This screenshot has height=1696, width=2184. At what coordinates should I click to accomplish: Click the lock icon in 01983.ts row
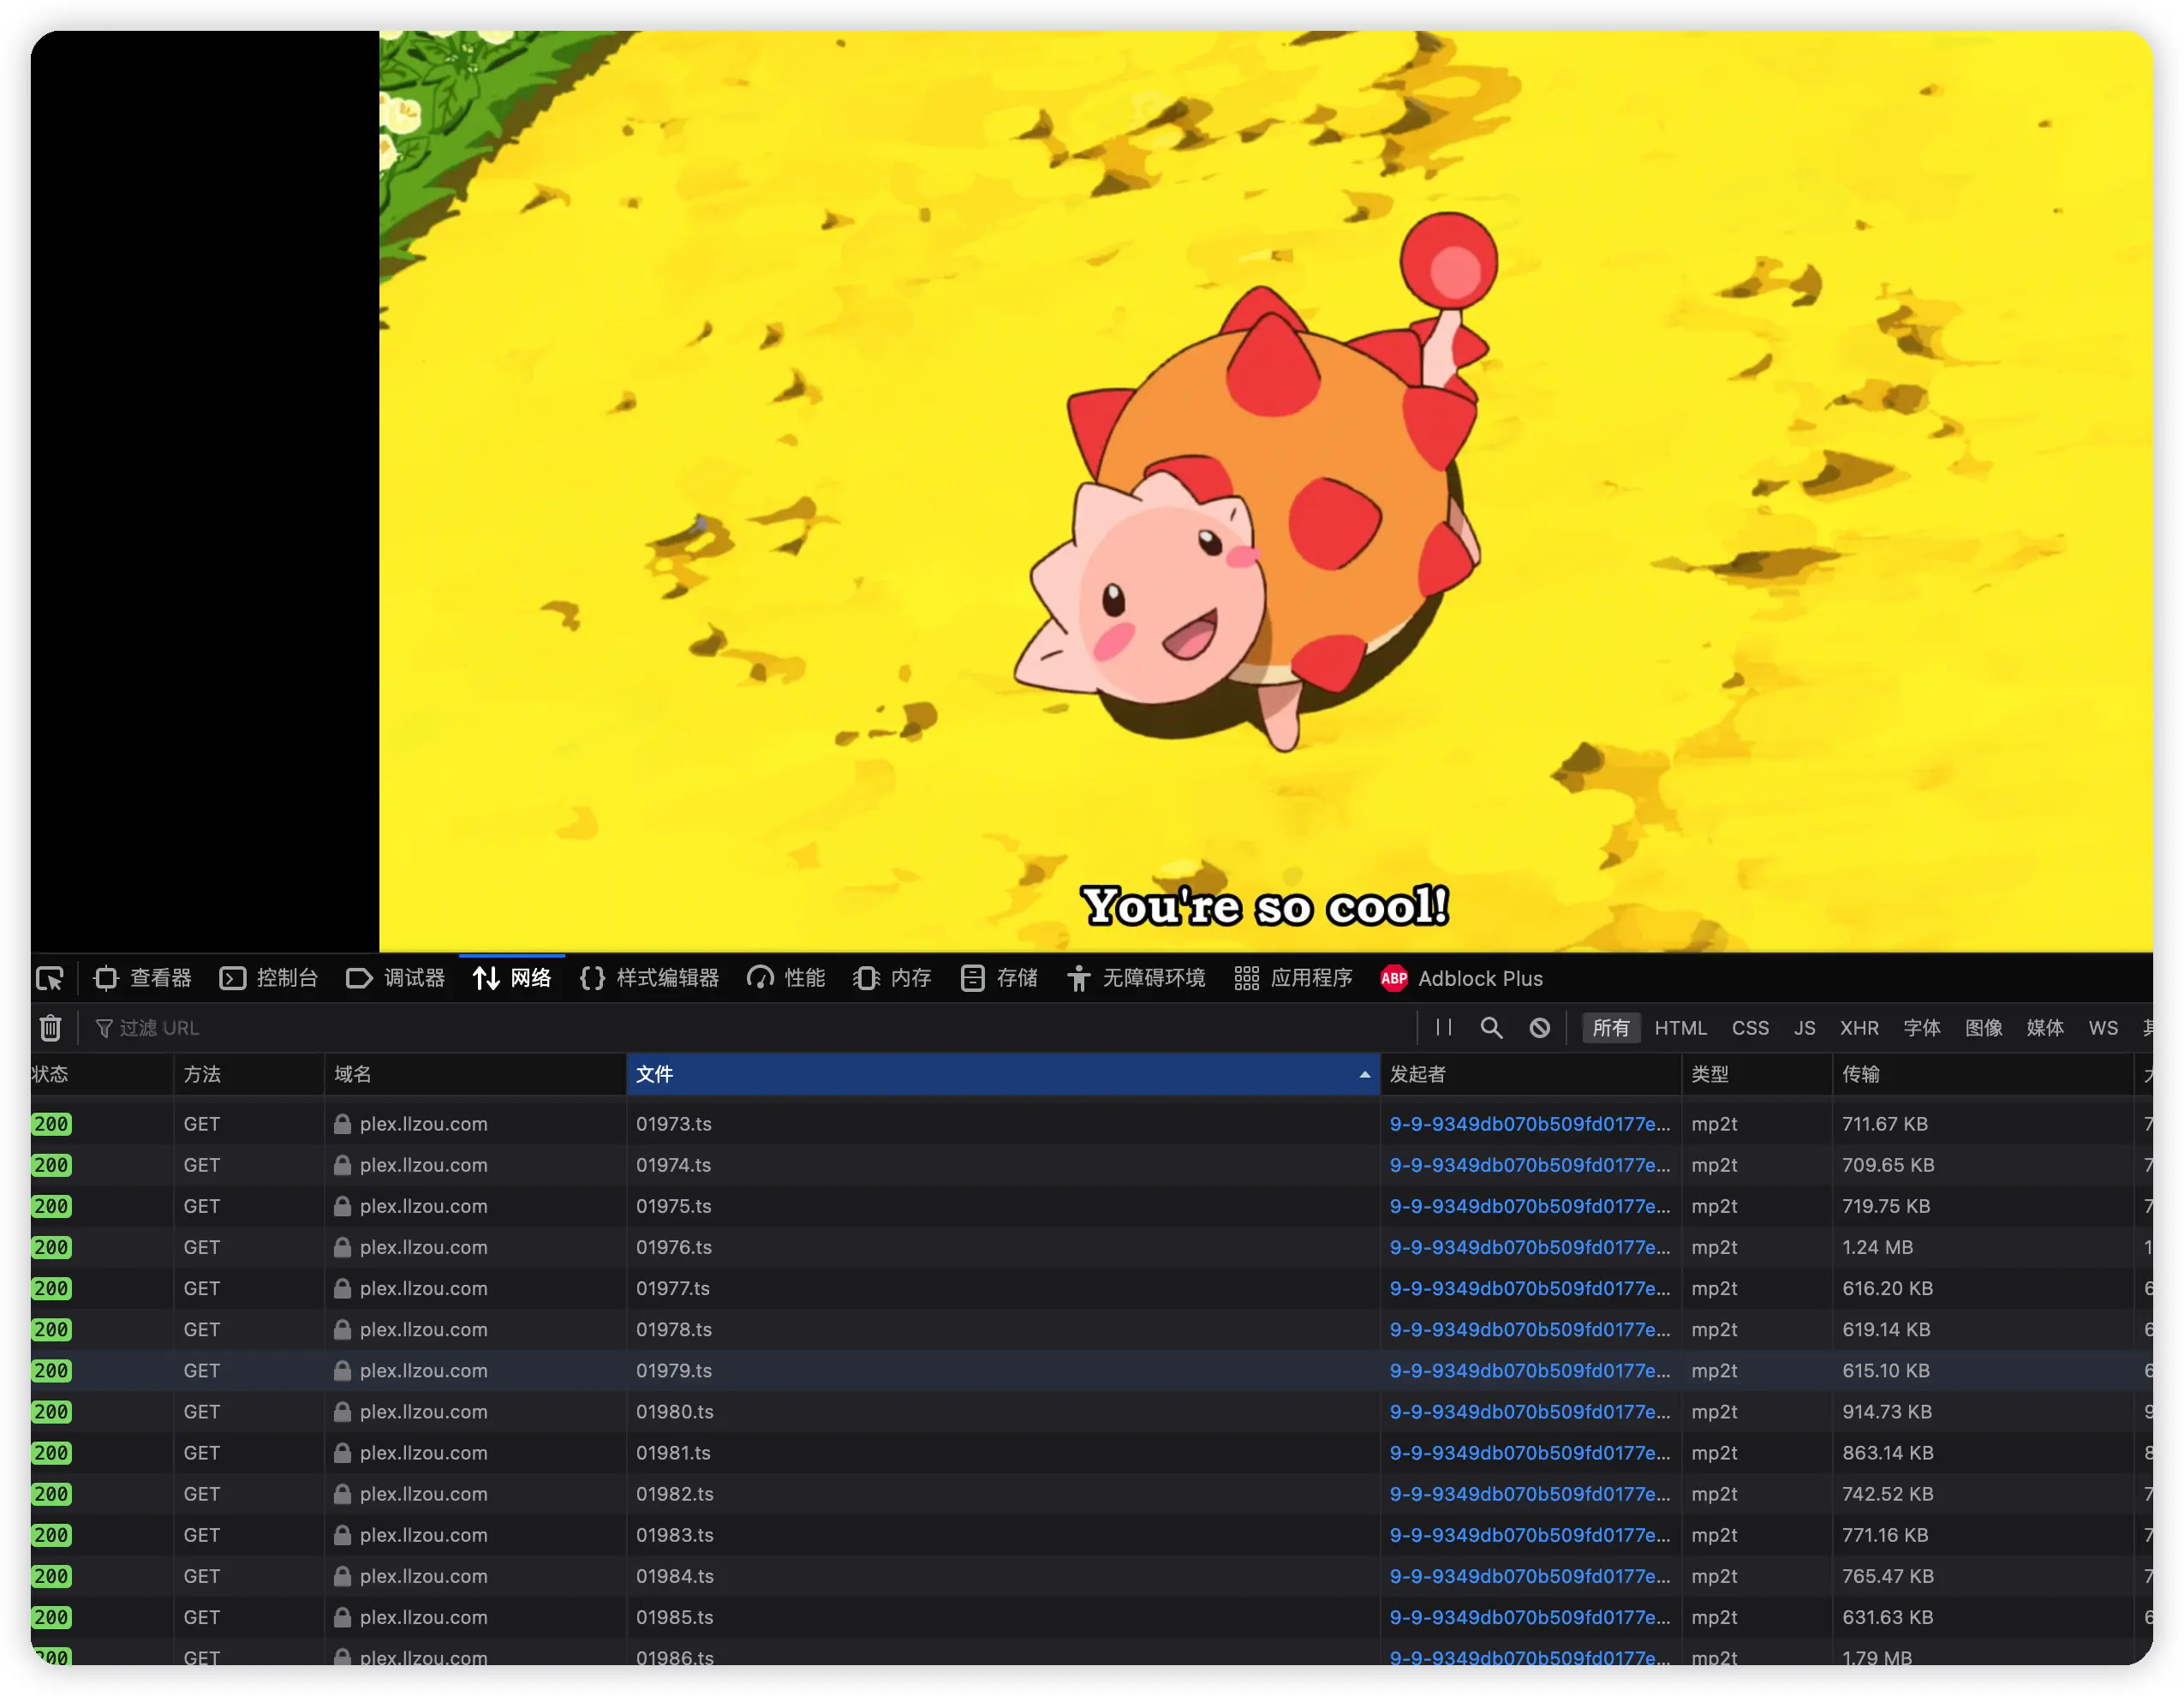342,1535
